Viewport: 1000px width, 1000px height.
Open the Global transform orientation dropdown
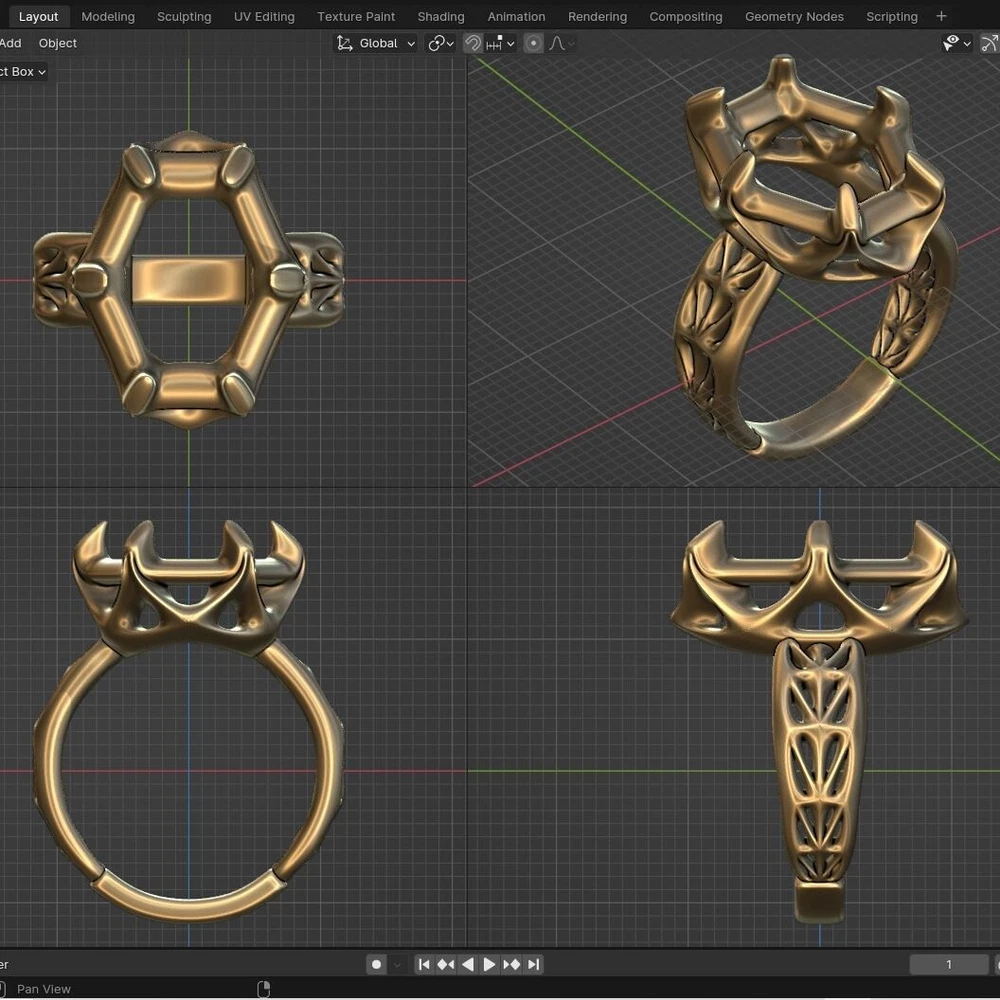(376, 43)
